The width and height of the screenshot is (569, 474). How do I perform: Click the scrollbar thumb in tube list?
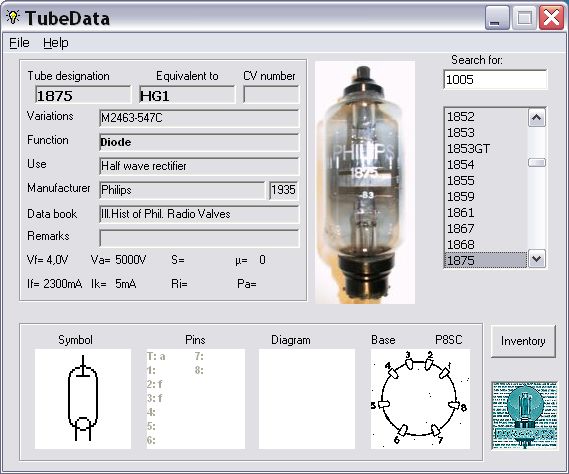click(x=537, y=163)
